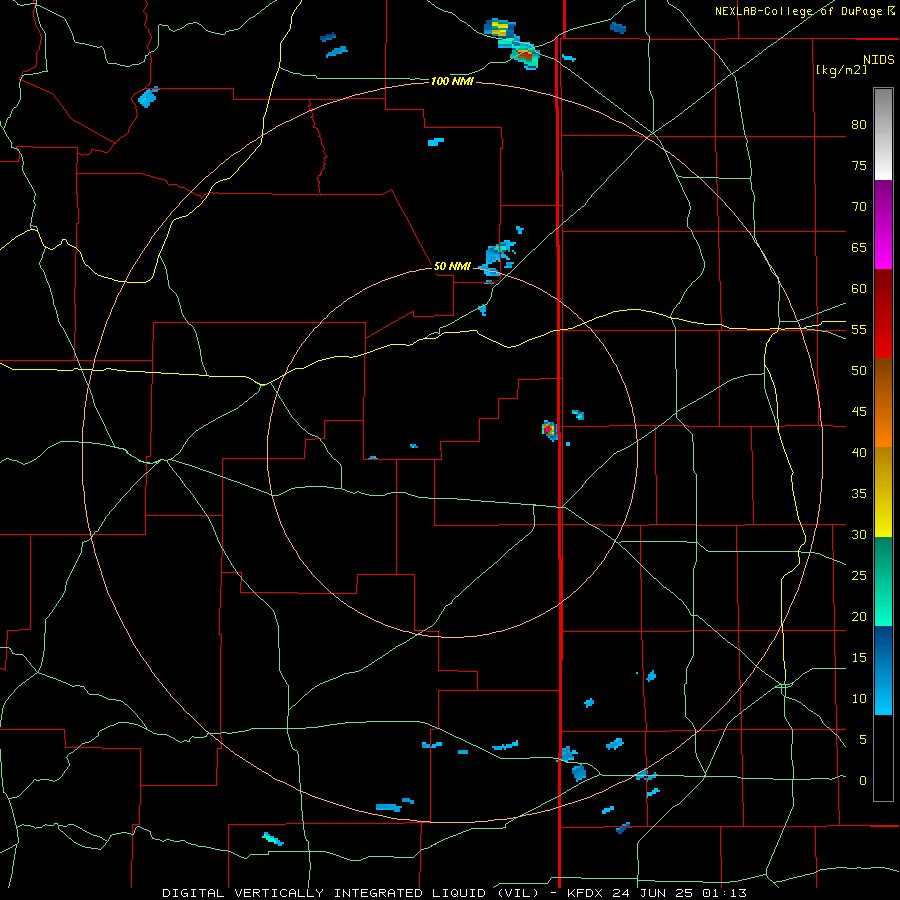This screenshot has width=900, height=900.
Task: Click the NIDS label above the scale
Action: (x=878, y=60)
